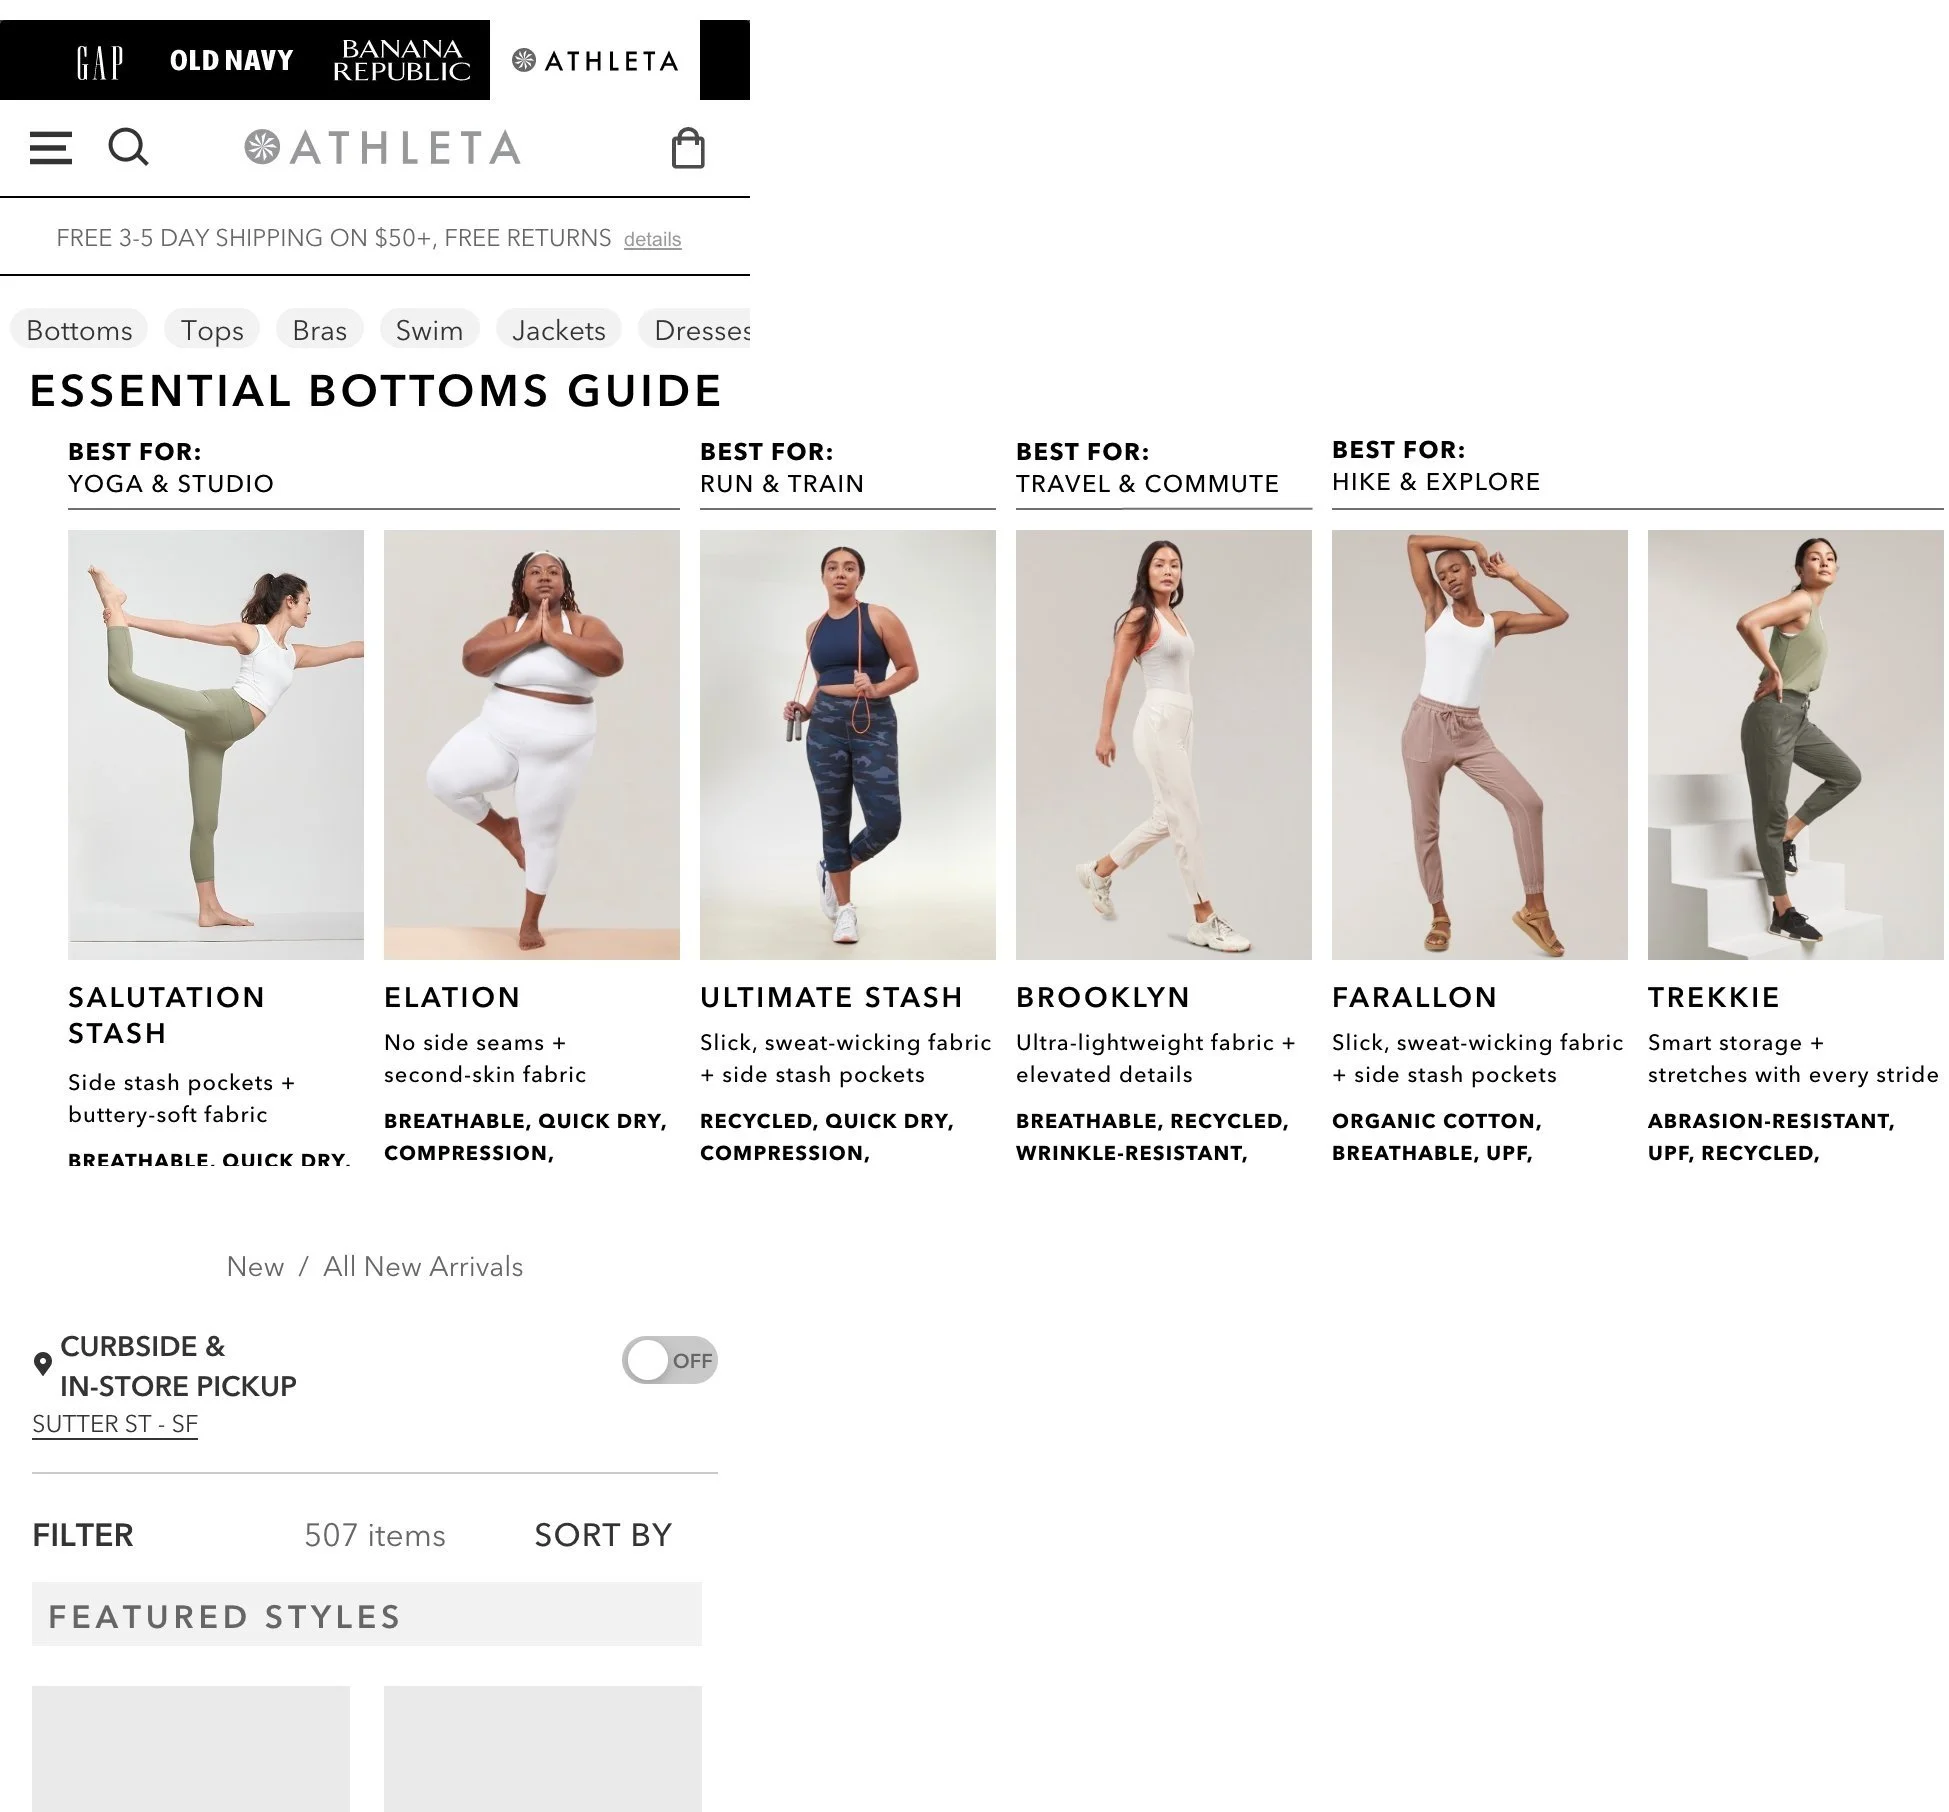The image size is (1949, 1812).
Task: Select the Tops category chip
Action: [x=212, y=330]
